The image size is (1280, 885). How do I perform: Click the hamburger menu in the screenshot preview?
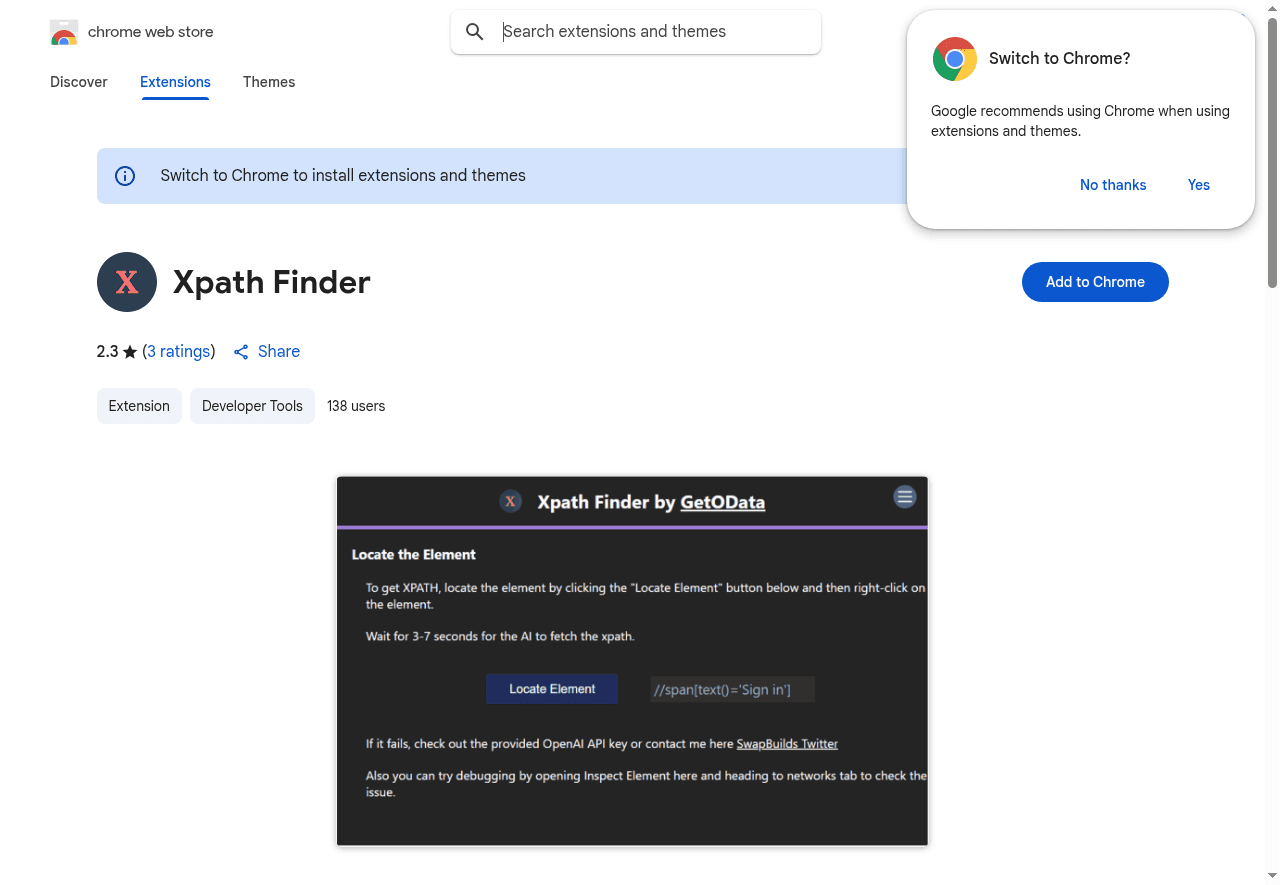click(x=904, y=496)
